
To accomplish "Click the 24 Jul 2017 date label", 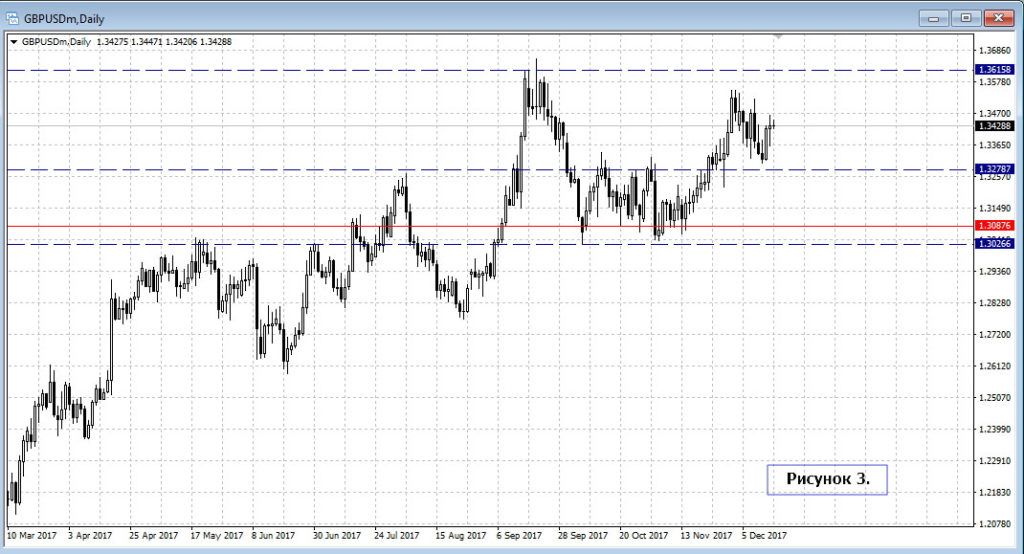I will coord(399,535).
